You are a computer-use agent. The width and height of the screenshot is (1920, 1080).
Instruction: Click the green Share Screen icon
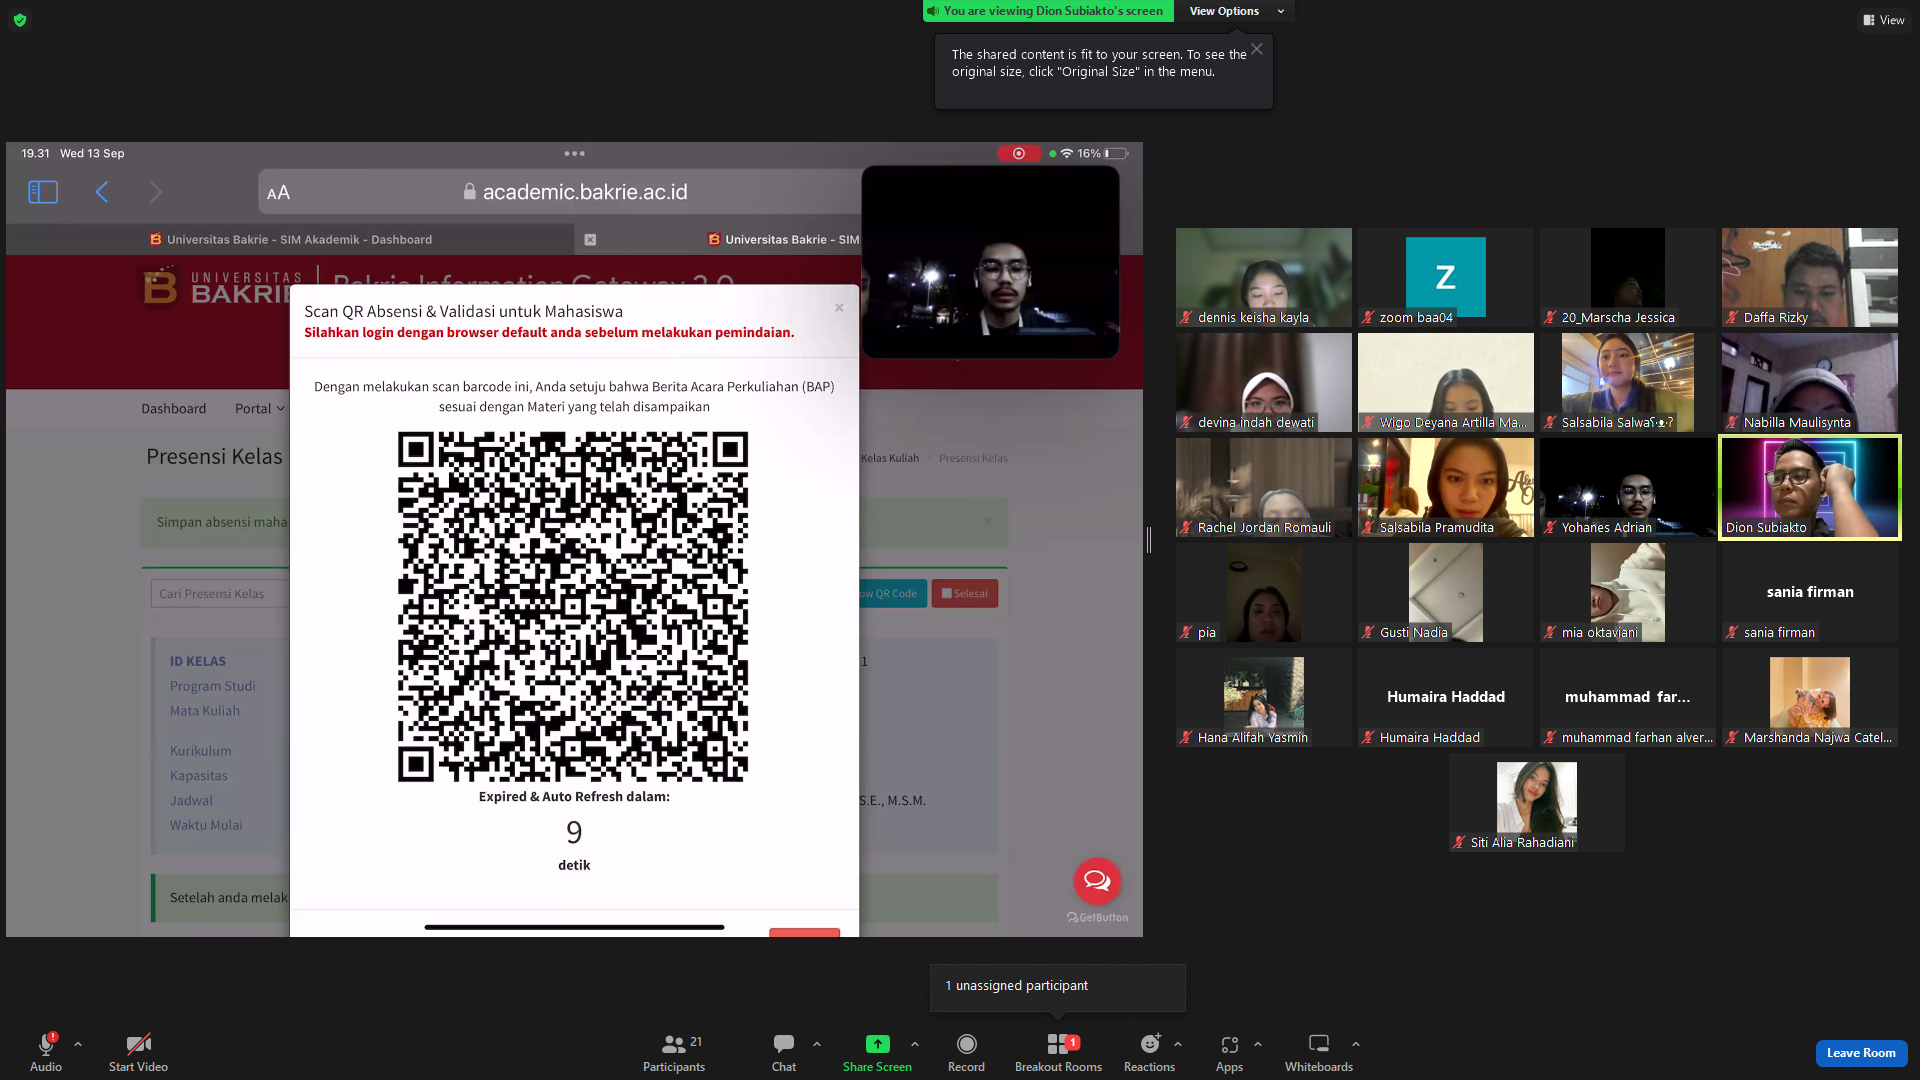point(877,1044)
